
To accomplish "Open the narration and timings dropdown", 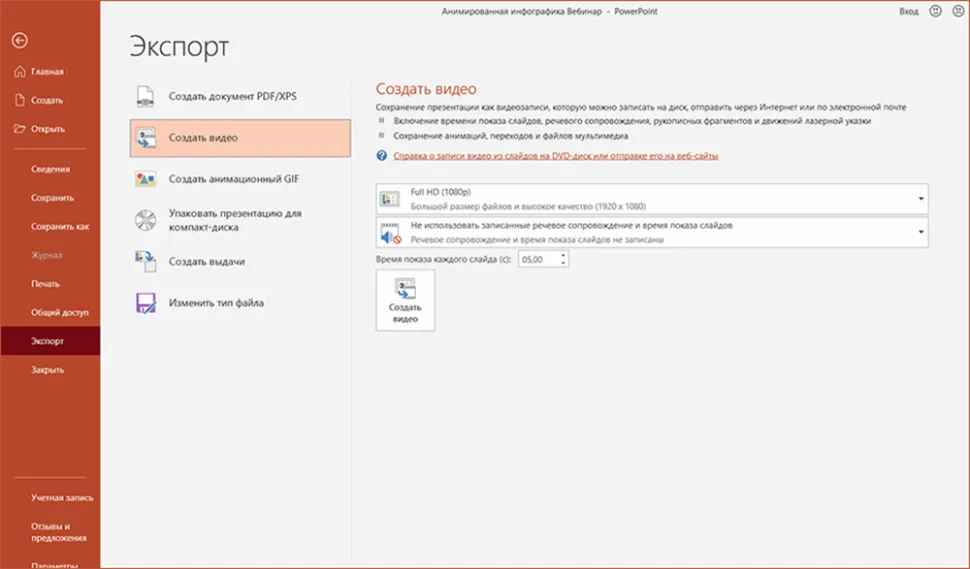I will (919, 233).
